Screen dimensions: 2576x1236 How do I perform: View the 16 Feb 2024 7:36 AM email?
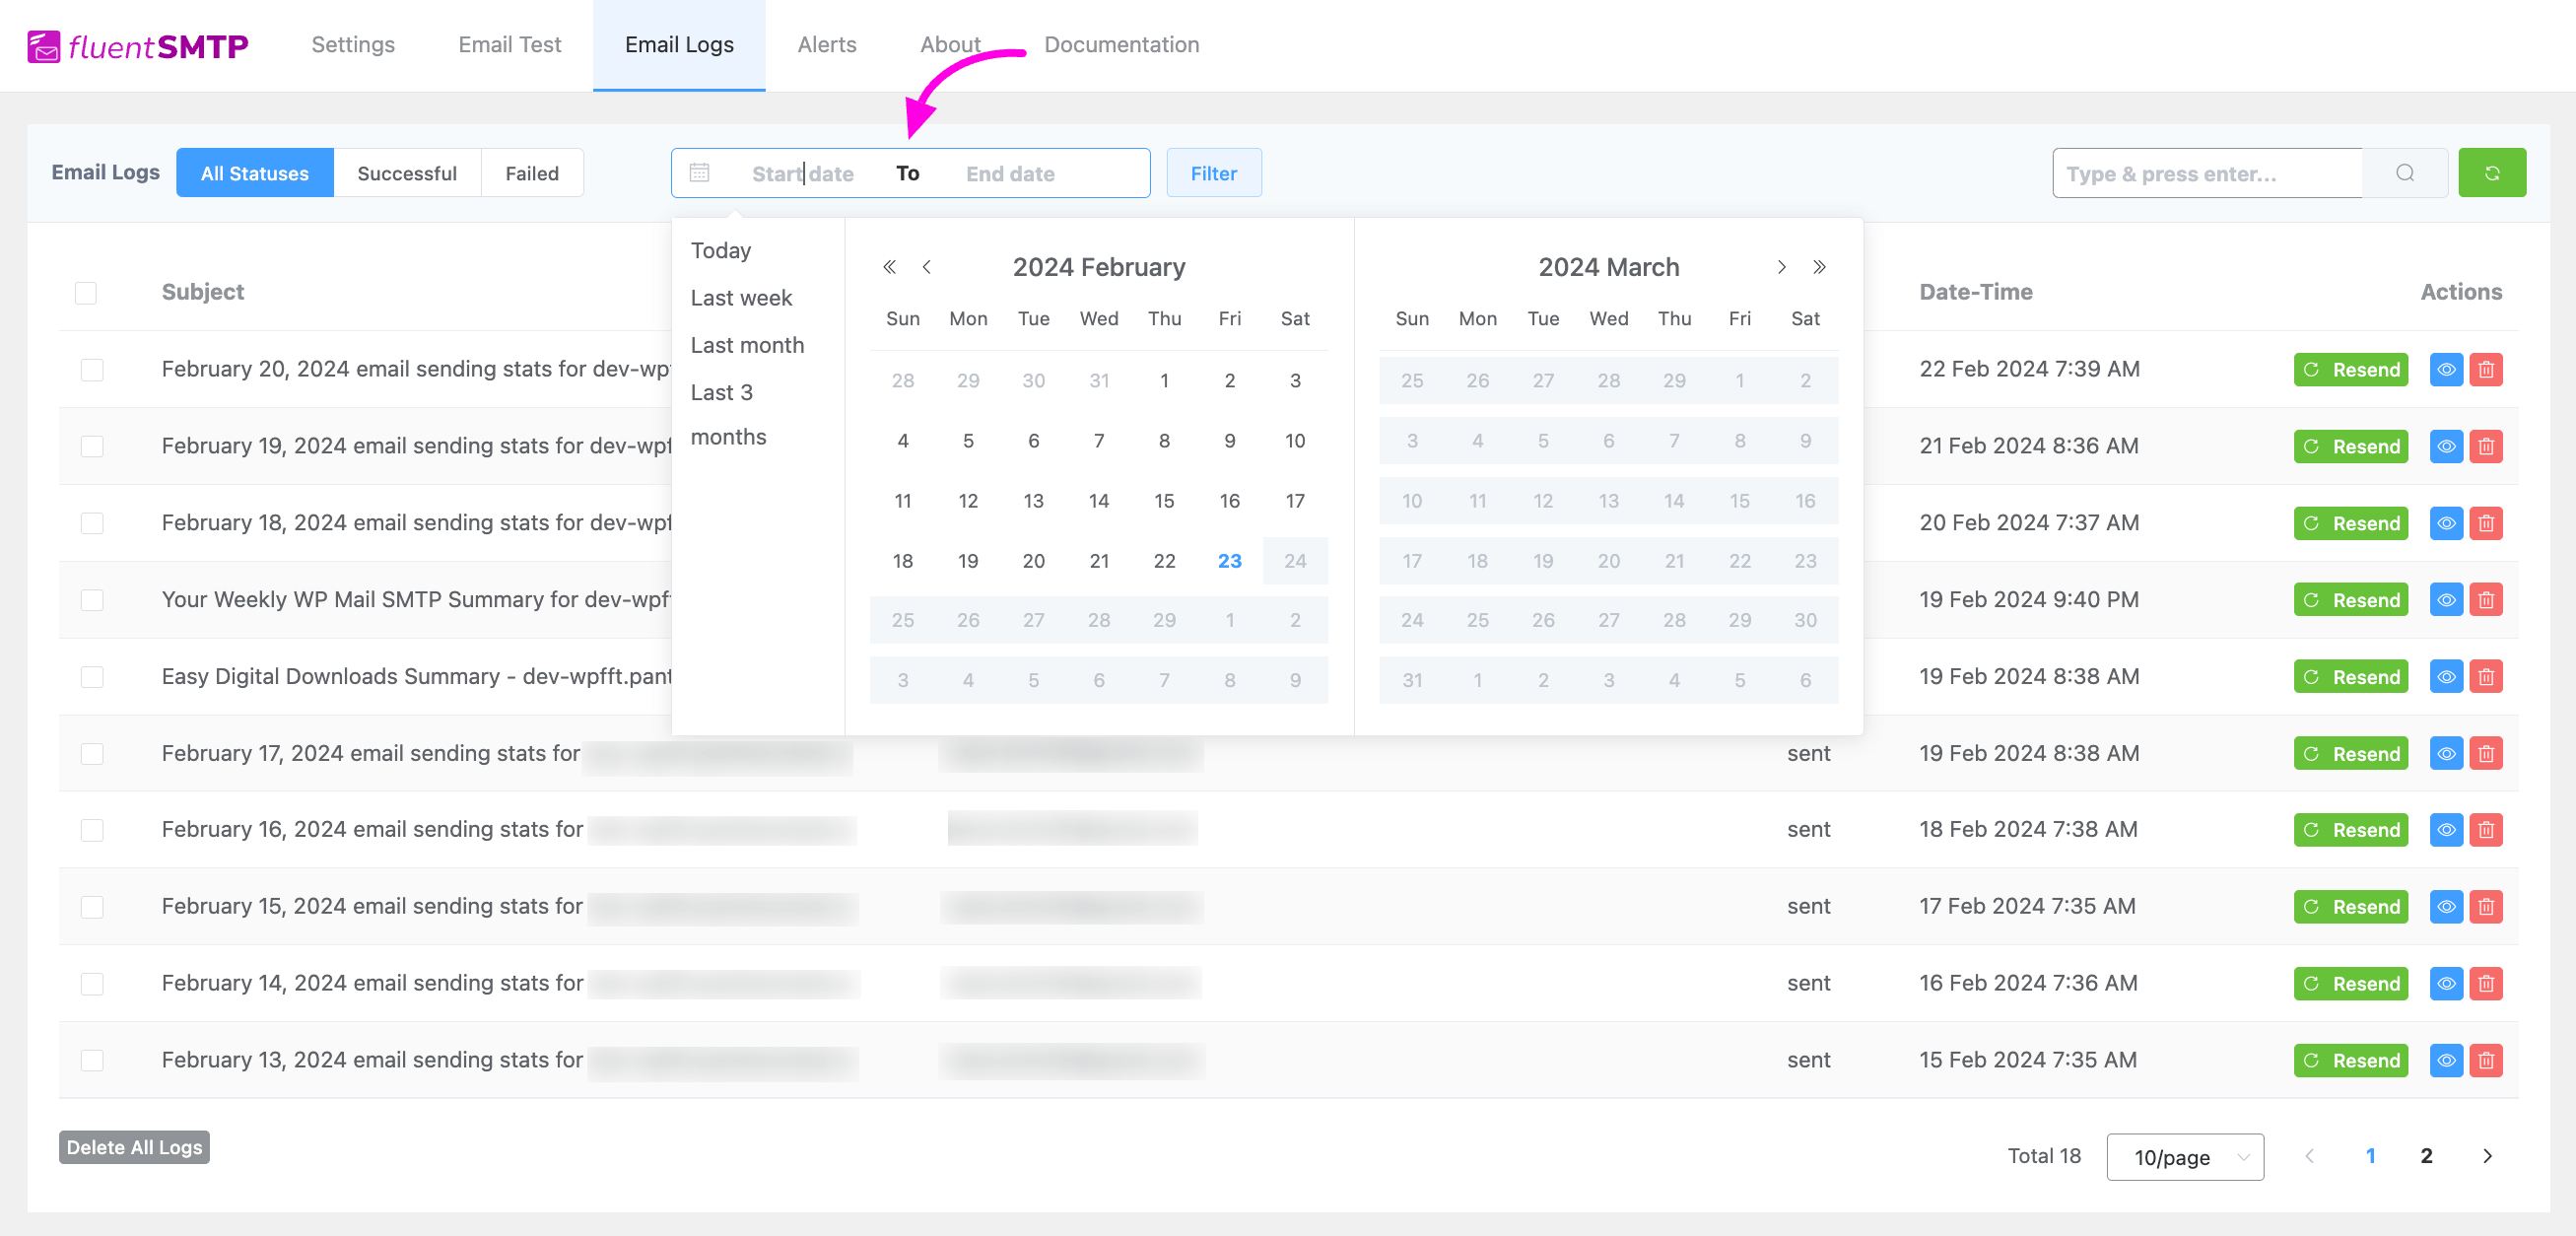click(x=2445, y=984)
